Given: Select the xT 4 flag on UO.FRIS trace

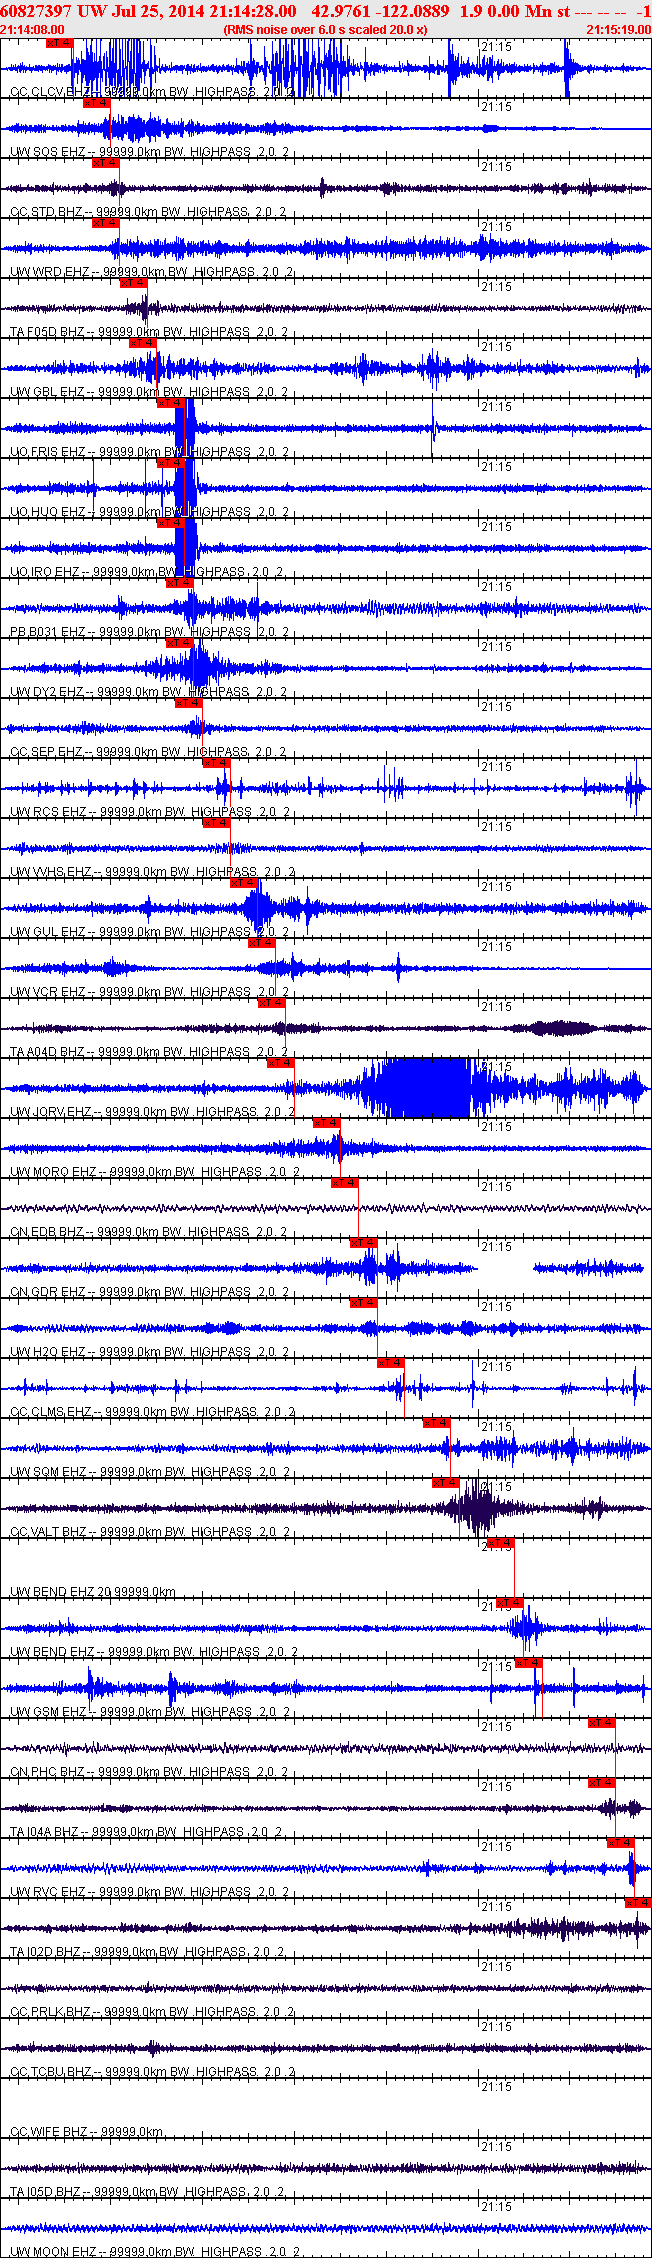Looking at the screenshot, I should tap(170, 403).
